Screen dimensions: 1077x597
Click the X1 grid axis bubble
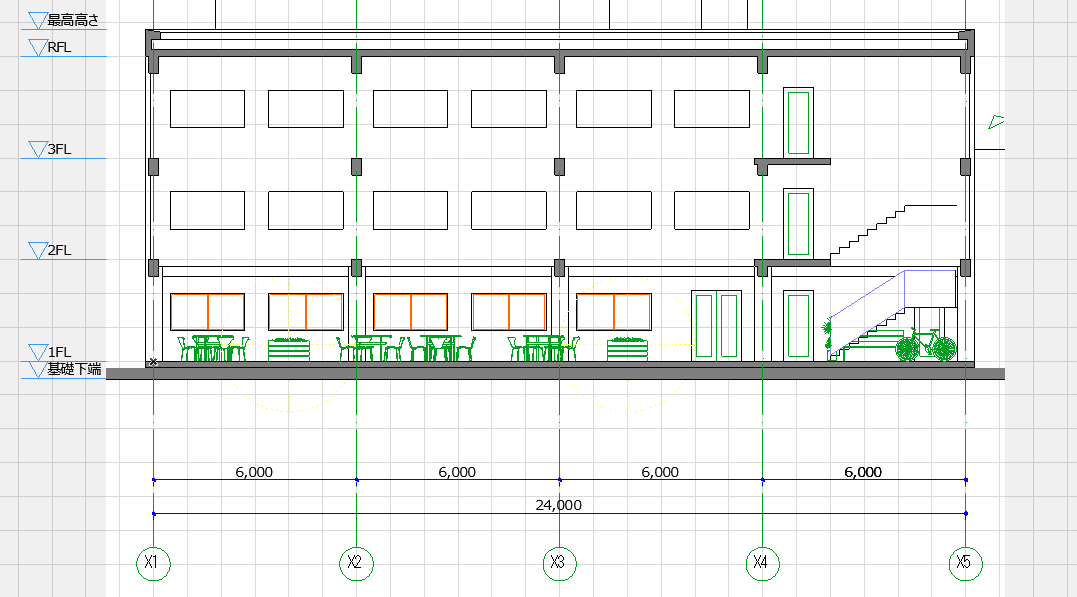point(153,563)
